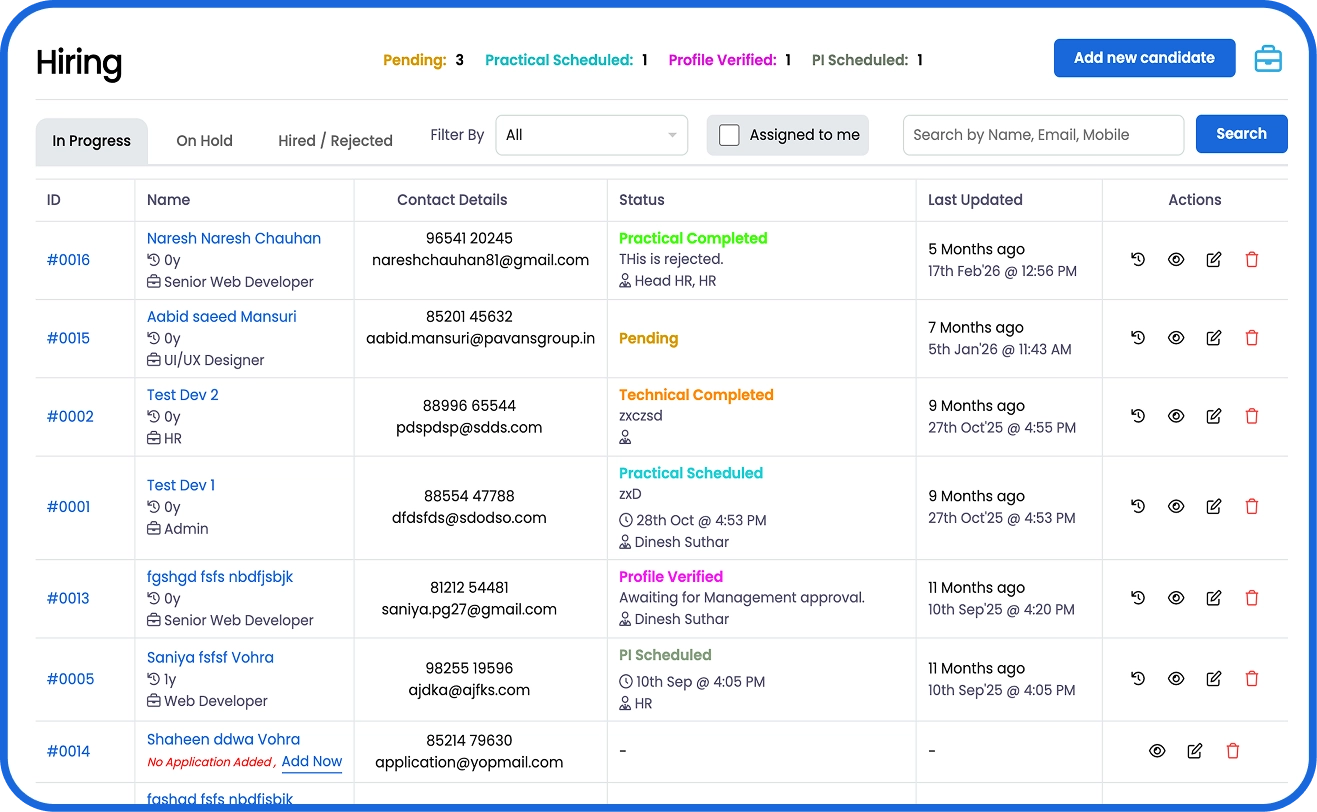The image size is (1317, 812).
Task: Delete candidate #0013 record
Action: pyautogui.click(x=1252, y=598)
